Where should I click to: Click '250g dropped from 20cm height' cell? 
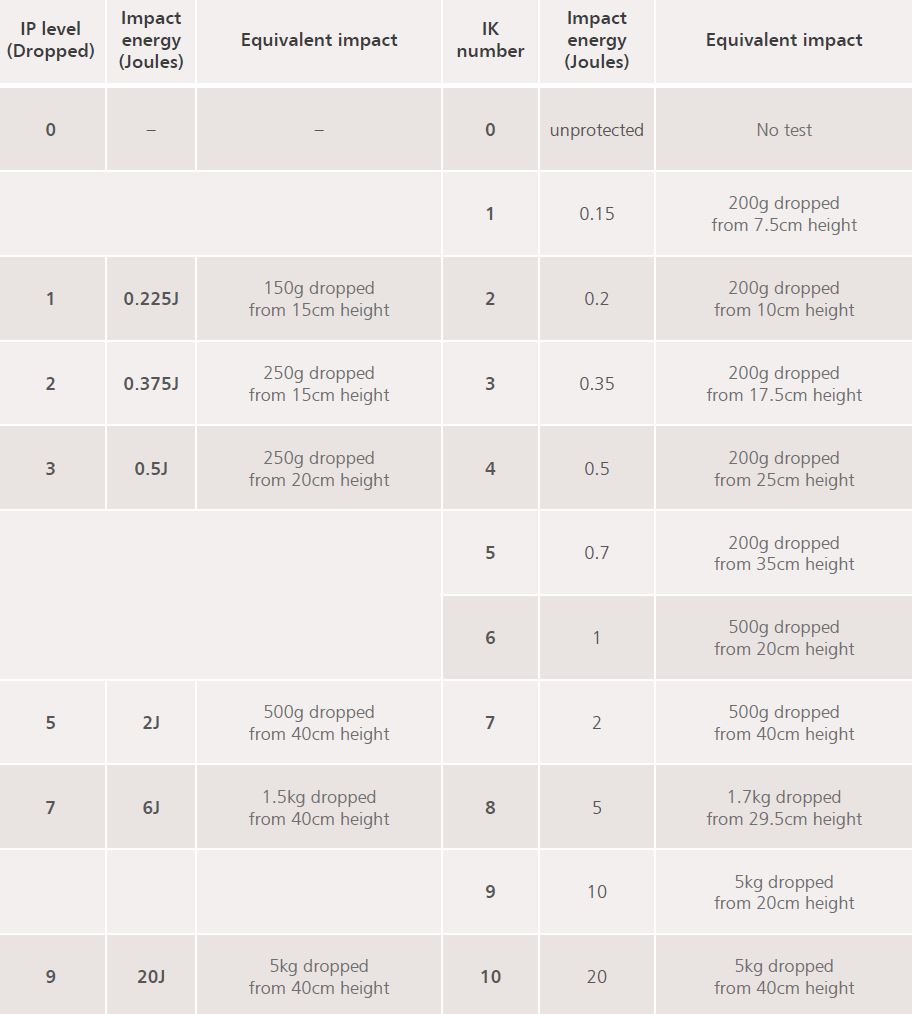(319, 469)
